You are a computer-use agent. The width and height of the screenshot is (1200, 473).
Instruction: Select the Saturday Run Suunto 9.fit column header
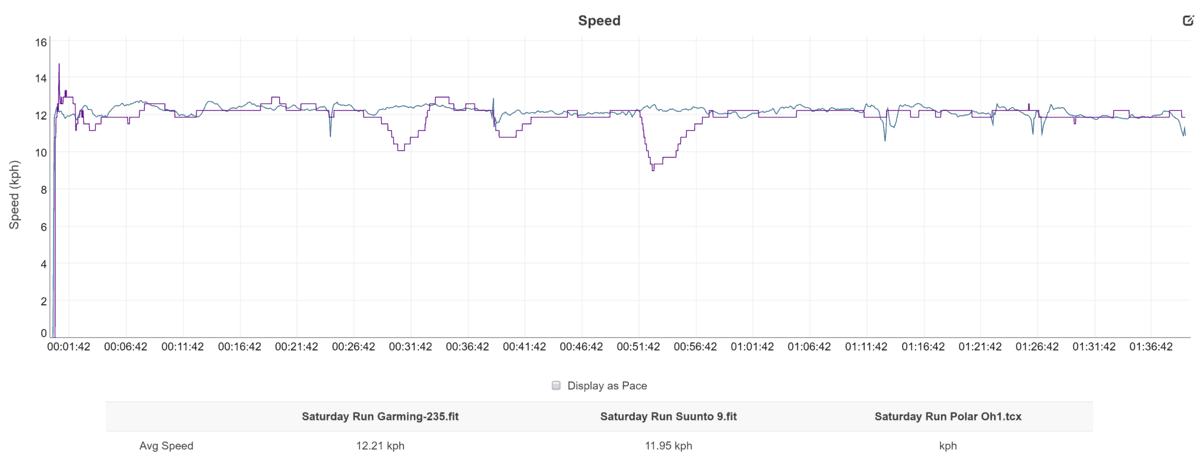click(x=668, y=416)
